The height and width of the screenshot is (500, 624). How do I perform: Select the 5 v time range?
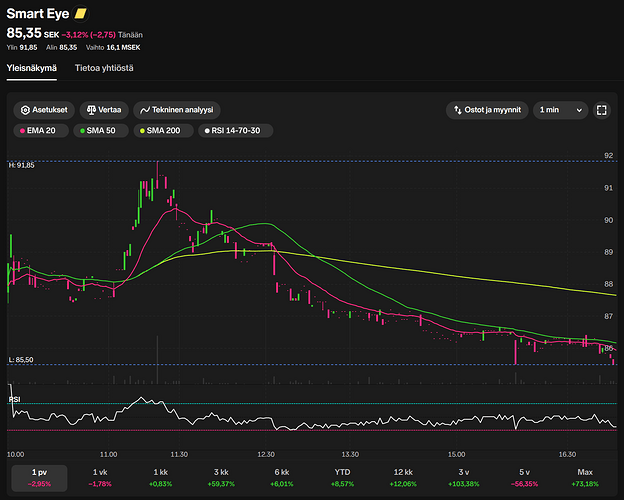pyautogui.click(x=524, y=478)
